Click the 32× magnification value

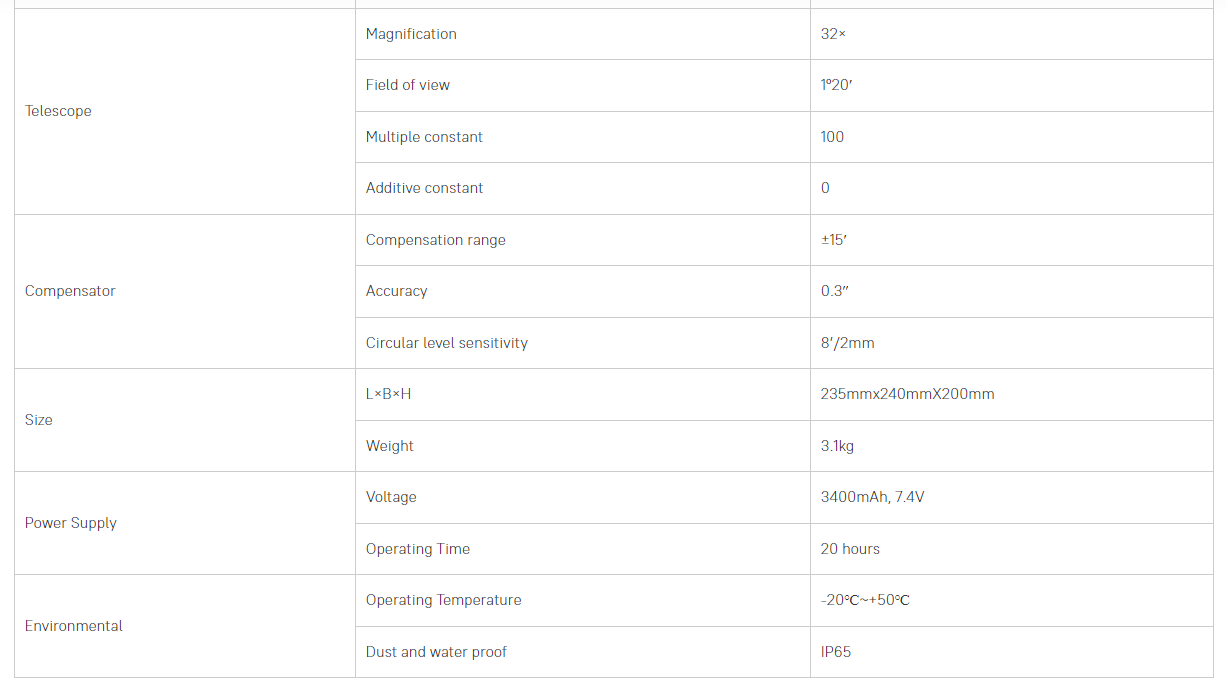click(833, 34)
